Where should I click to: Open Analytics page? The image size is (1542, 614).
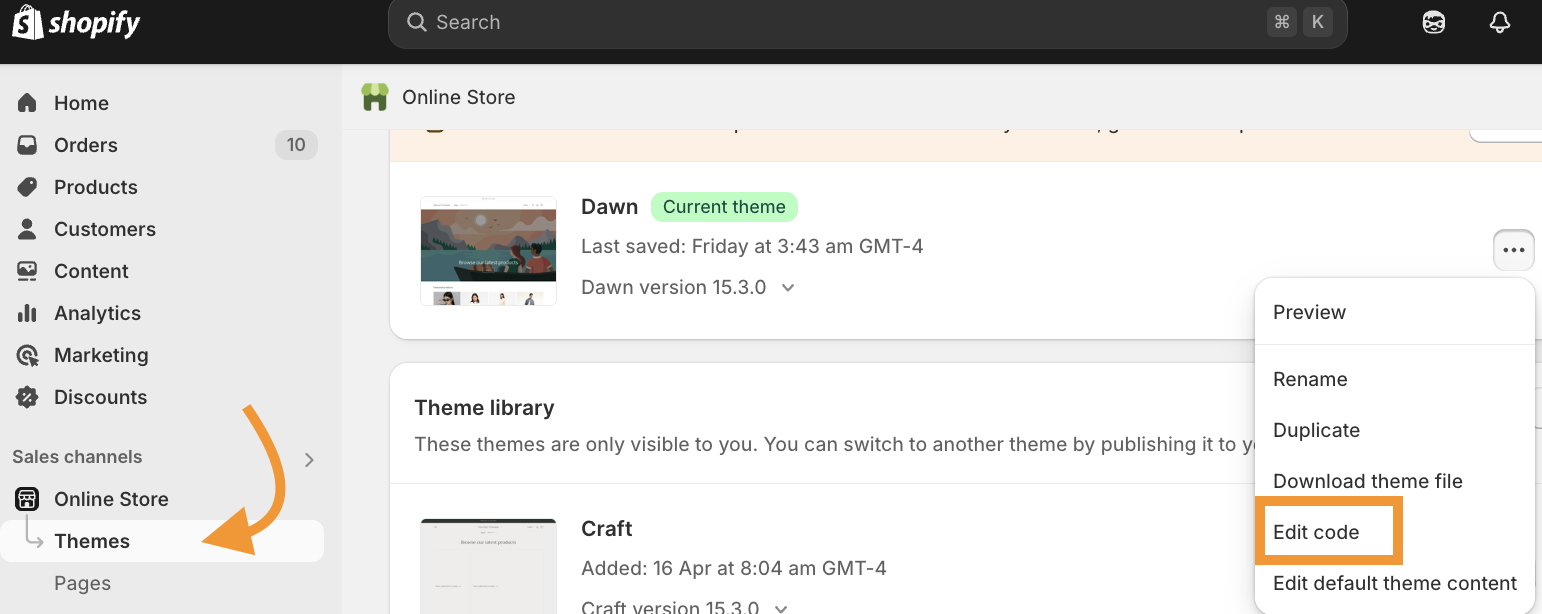97,313
